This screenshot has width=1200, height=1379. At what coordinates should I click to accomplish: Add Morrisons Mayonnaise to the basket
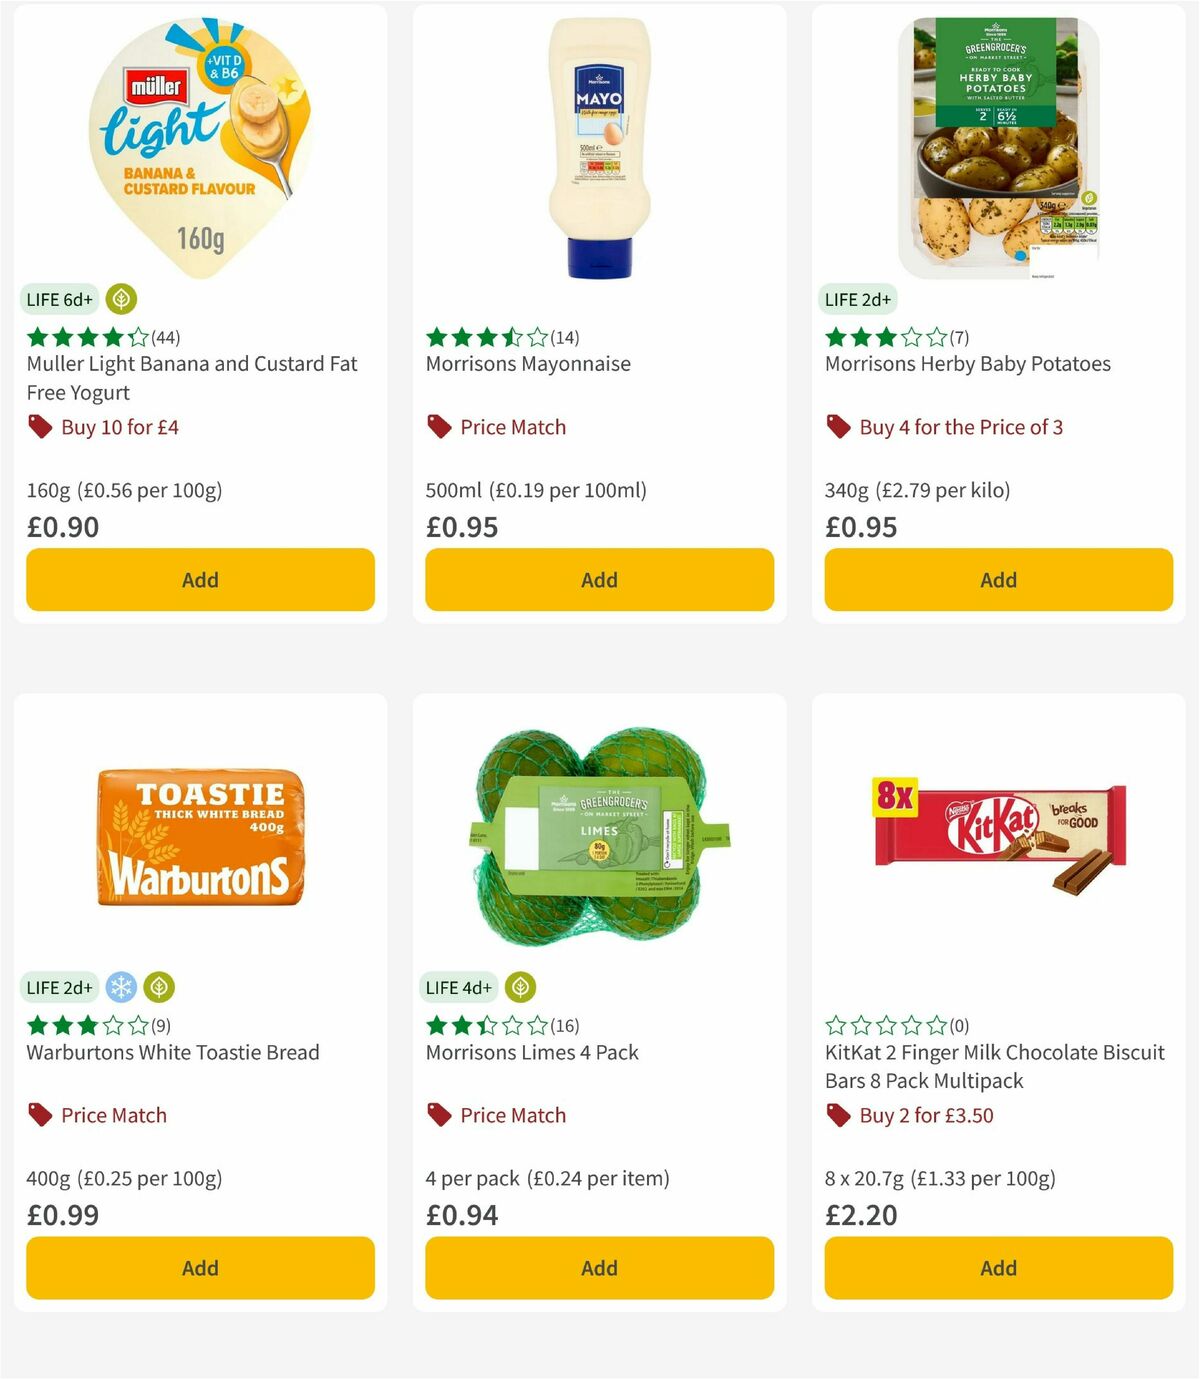point(598,579)
